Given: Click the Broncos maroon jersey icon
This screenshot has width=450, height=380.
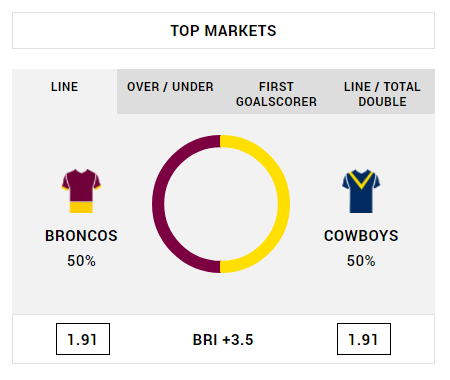Looking at the screenshot, I should coord(81,191).
